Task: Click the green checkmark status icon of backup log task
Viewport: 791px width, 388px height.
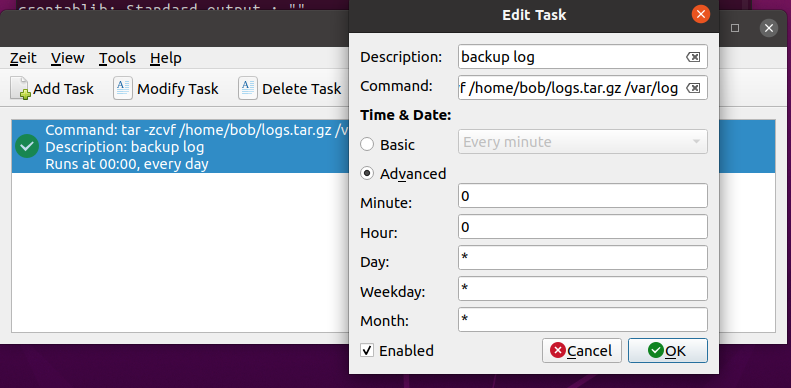Action: [x=27, y=146]
